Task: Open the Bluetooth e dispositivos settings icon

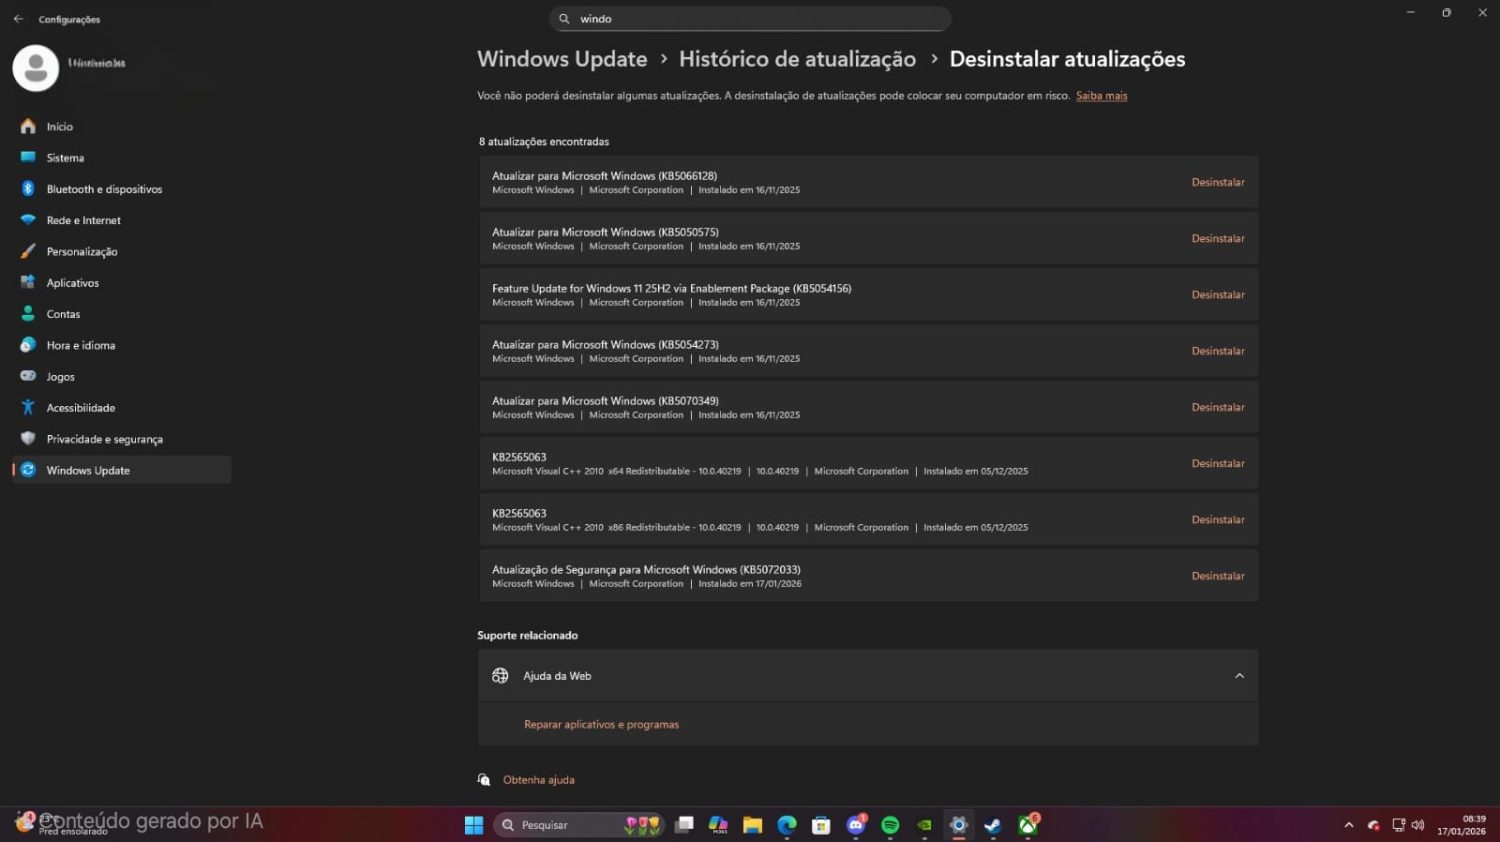Action: 27,188
